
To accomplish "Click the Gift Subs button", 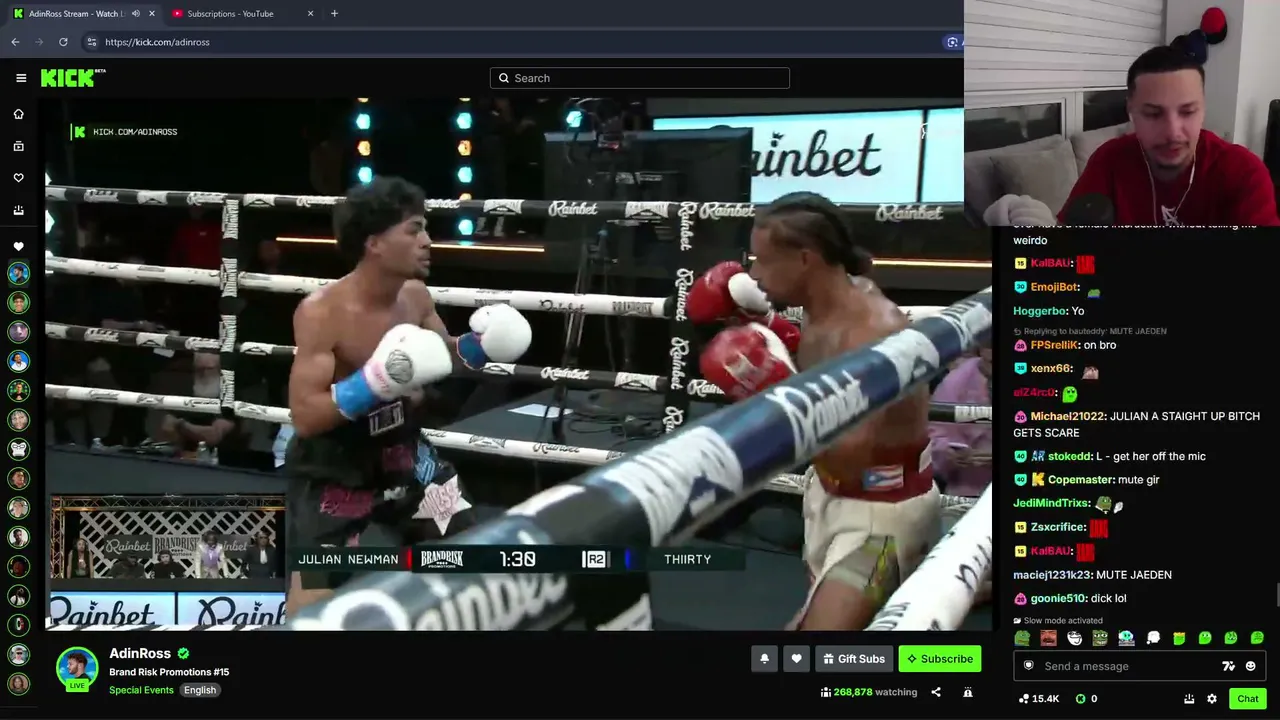I will [x=854, y=659].
